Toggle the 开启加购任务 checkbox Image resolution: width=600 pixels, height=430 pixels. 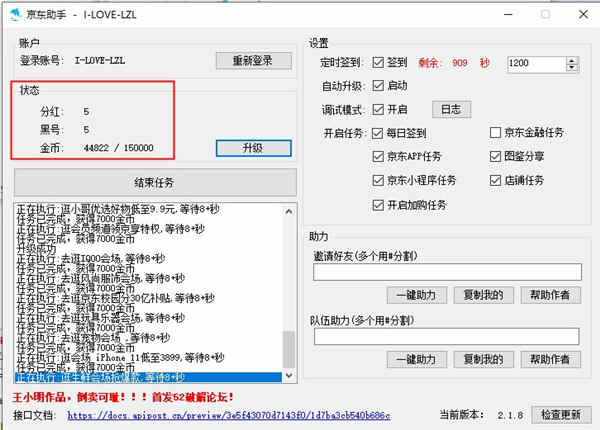(378, 205)
